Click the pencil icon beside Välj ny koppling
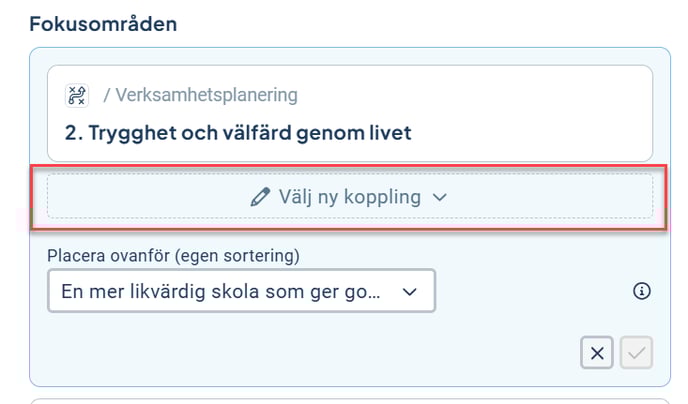The width and height of the screenshot is (688, 404). pos(261,197)
